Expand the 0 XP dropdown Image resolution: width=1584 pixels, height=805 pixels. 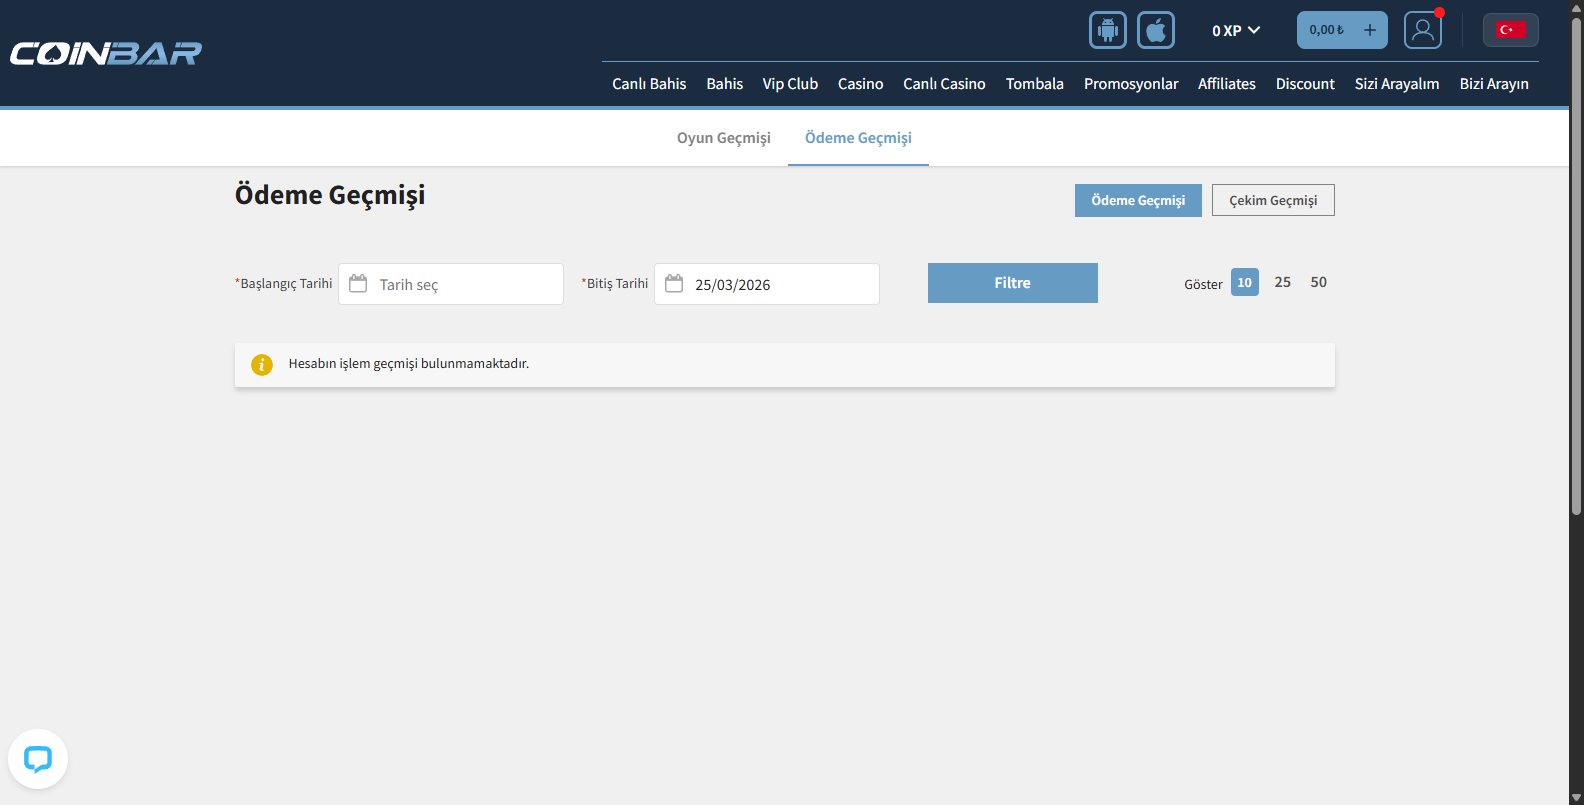(x=1236, y=31)
